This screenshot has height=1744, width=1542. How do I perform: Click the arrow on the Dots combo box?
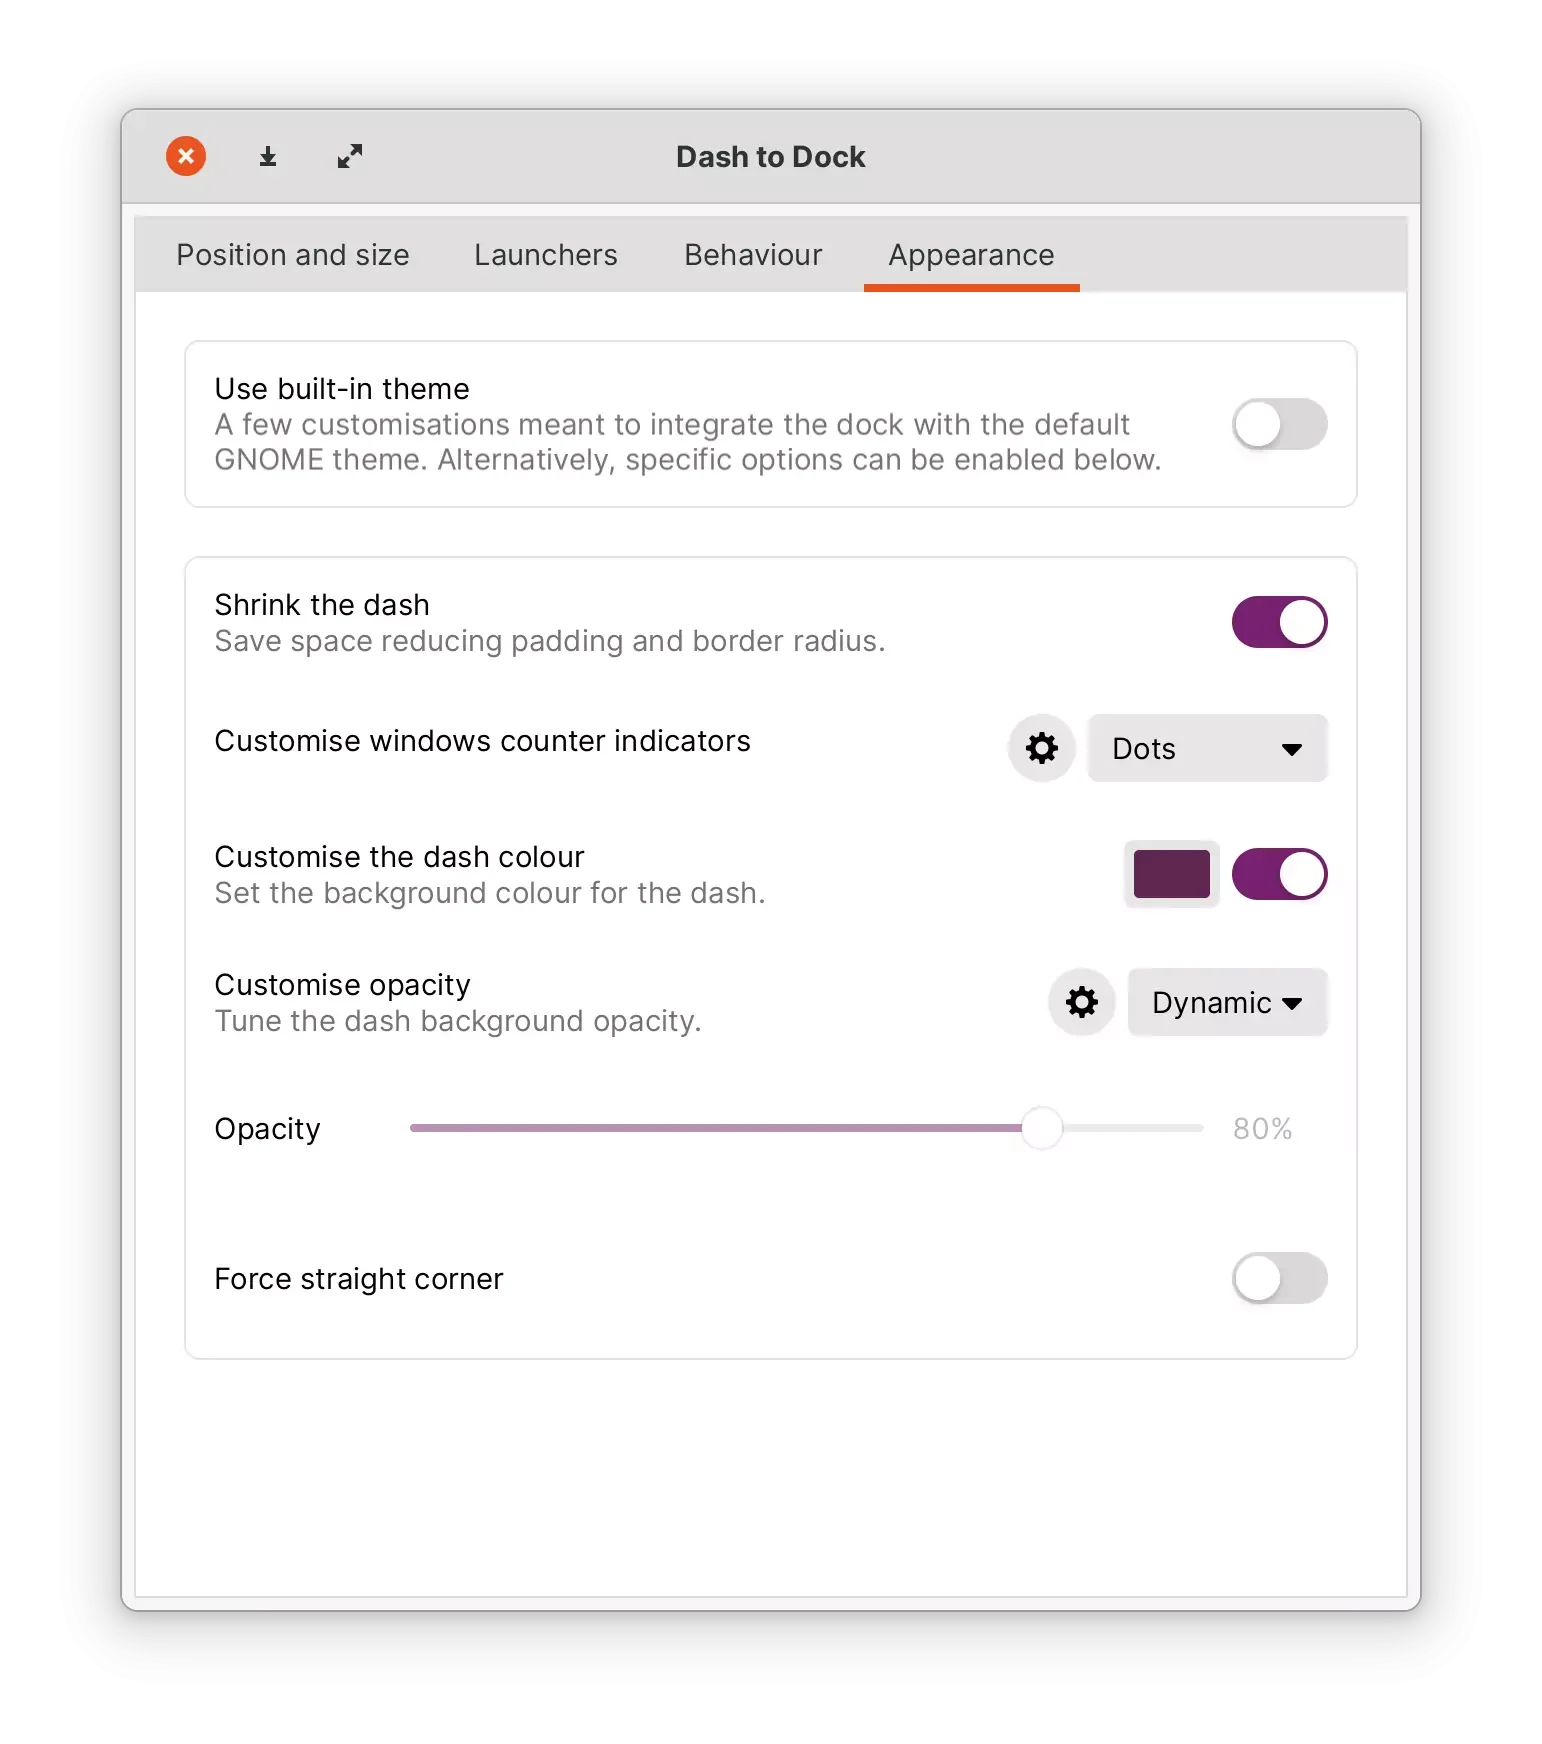(1291, 749)
